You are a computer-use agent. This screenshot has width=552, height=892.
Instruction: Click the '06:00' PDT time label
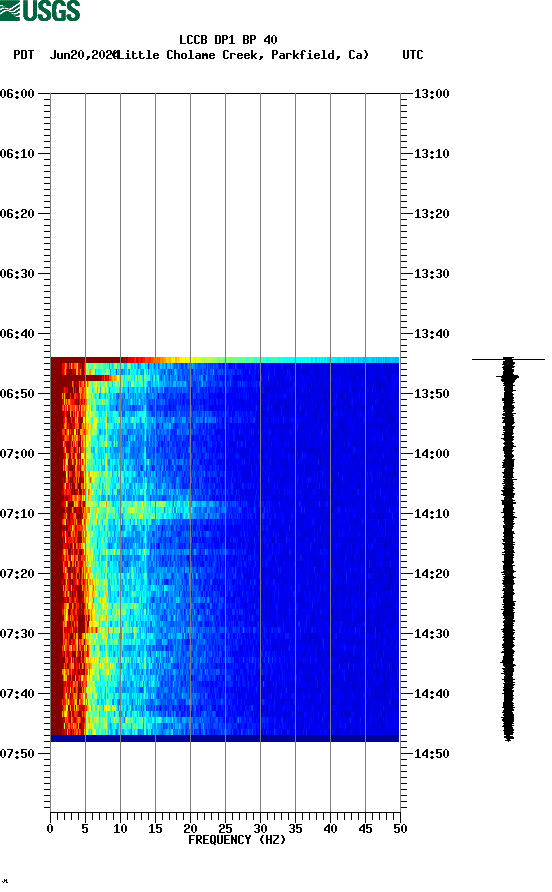coord(17,94)
